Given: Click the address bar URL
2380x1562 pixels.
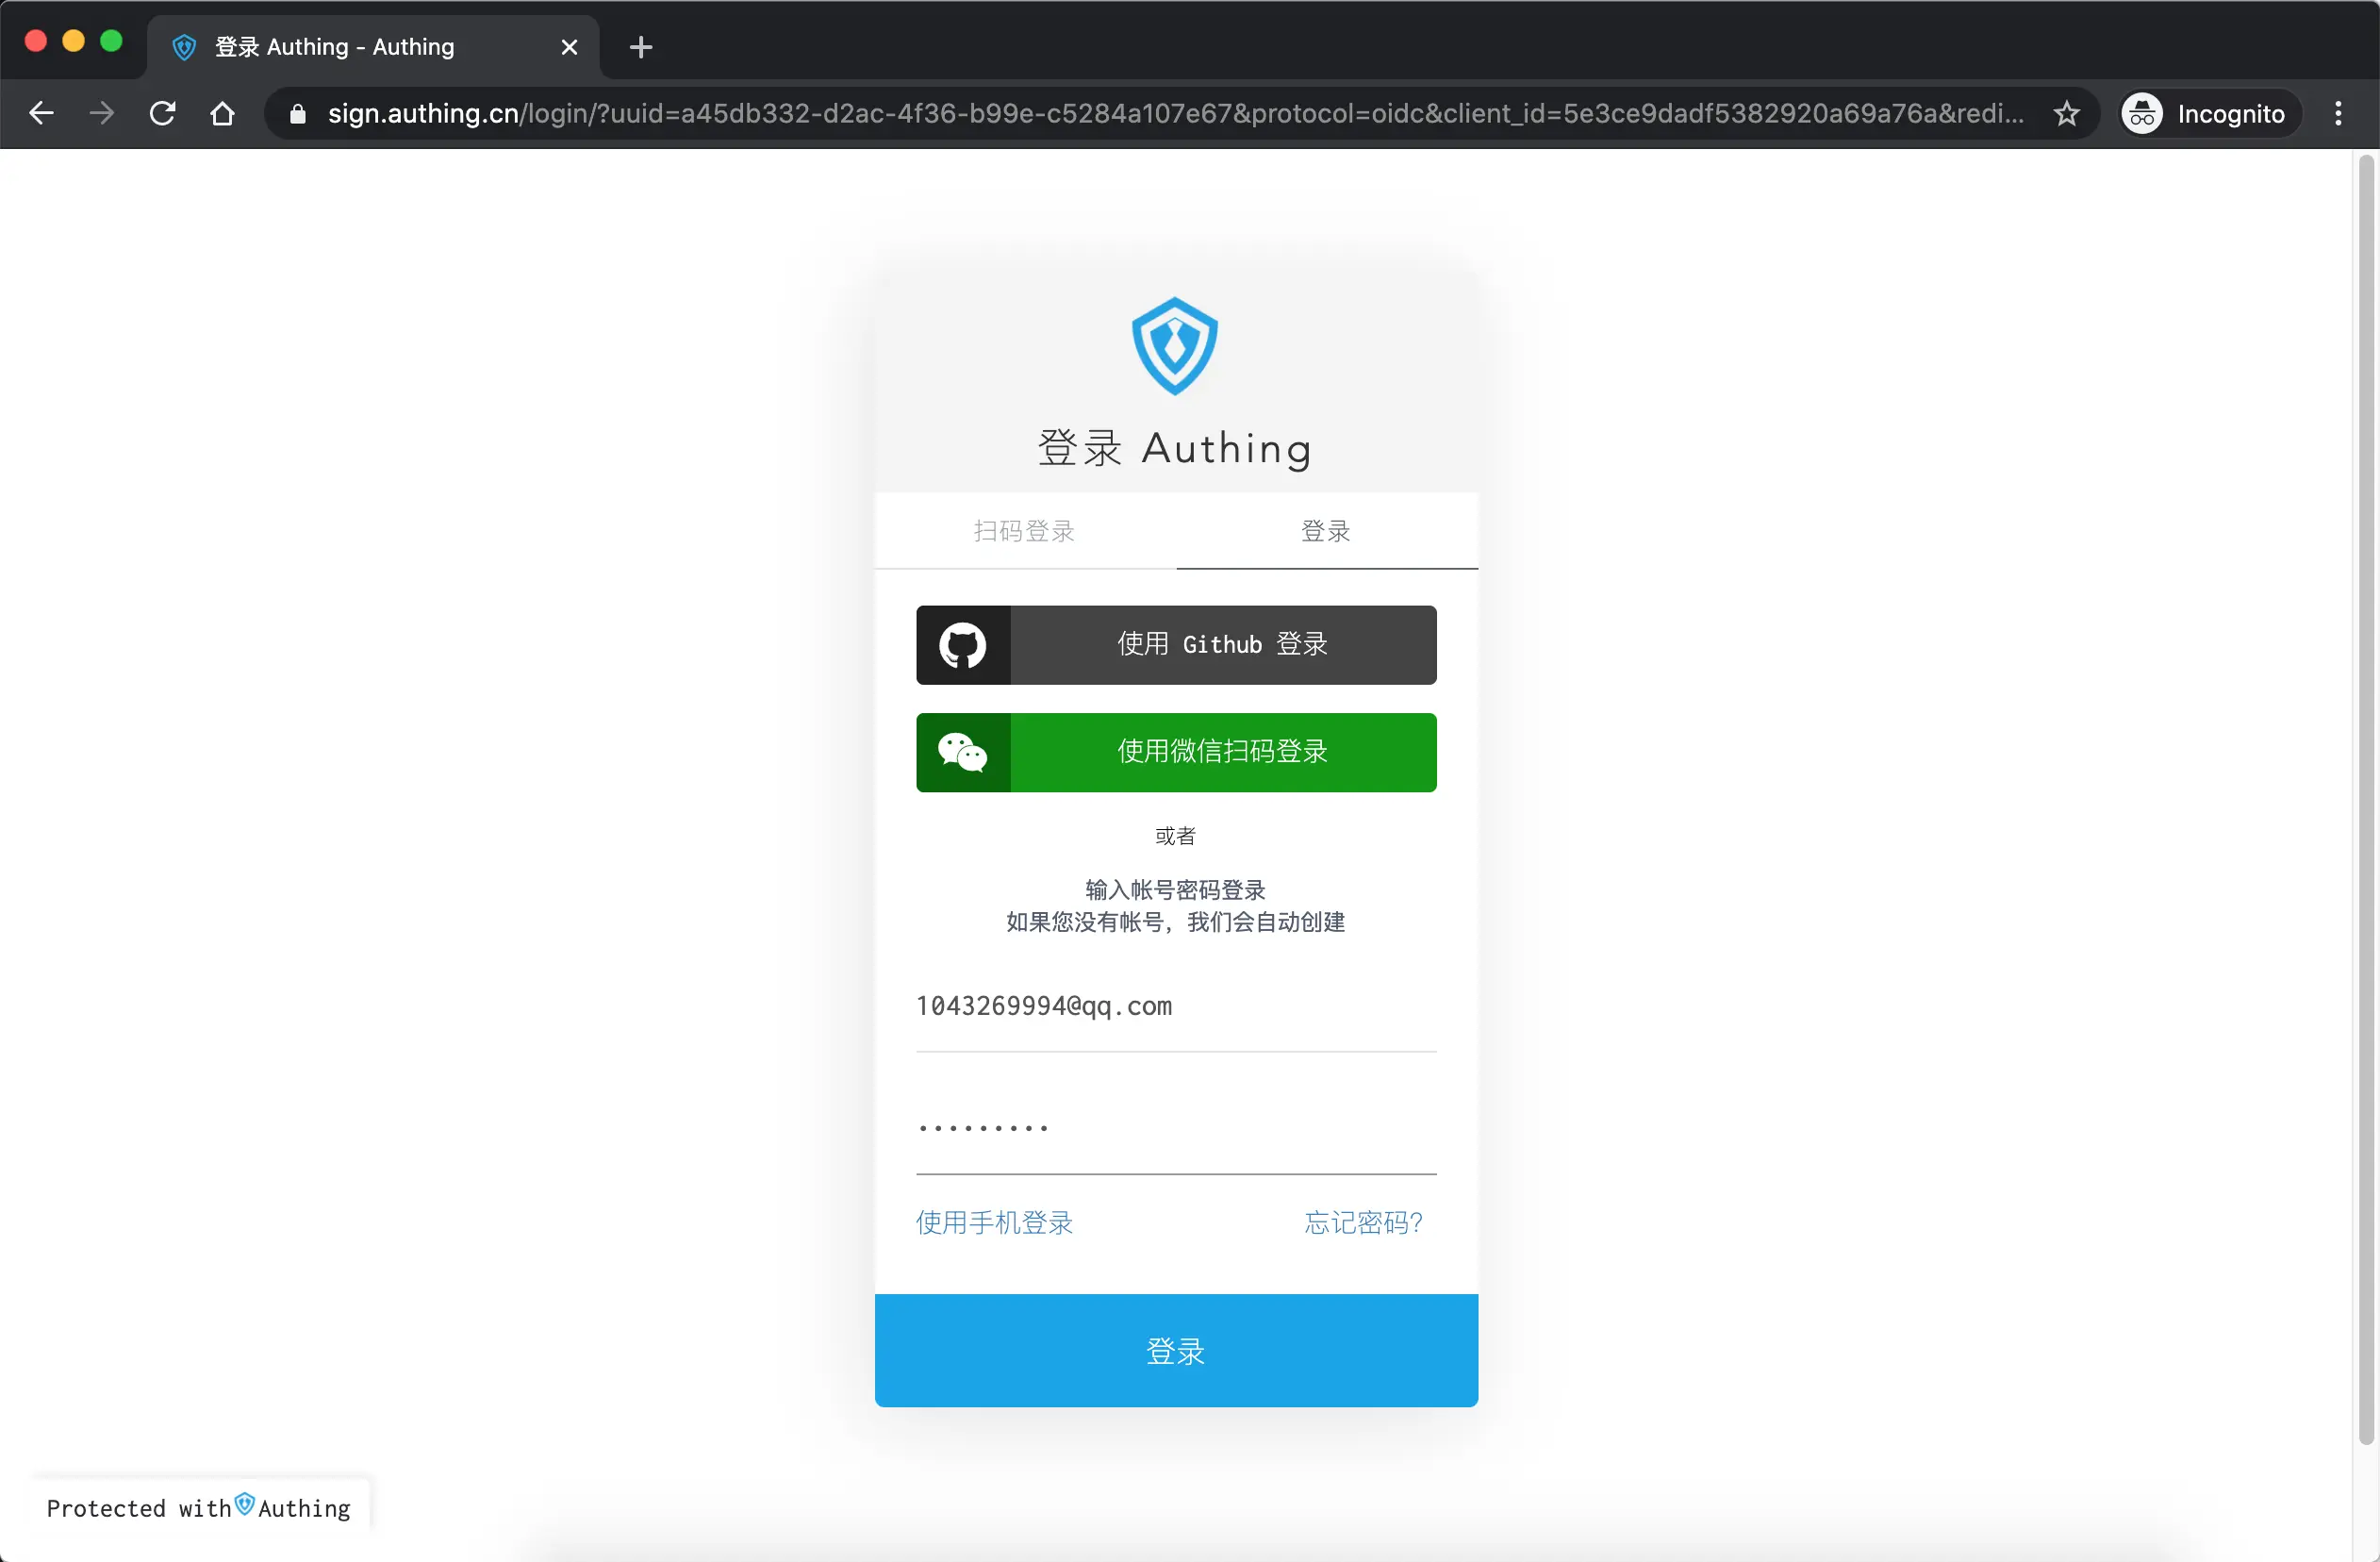Looking at the screenshot, I should point(1175,114).
